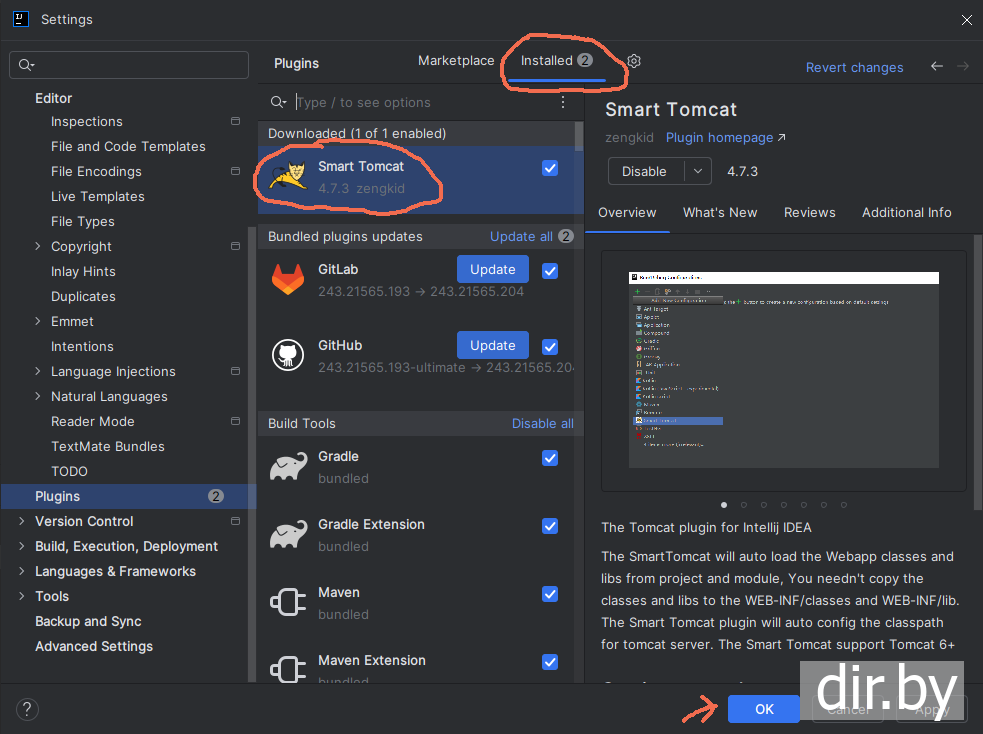
Task: Toggle the GitHub plugin checkbox
Action: point(550,347)
